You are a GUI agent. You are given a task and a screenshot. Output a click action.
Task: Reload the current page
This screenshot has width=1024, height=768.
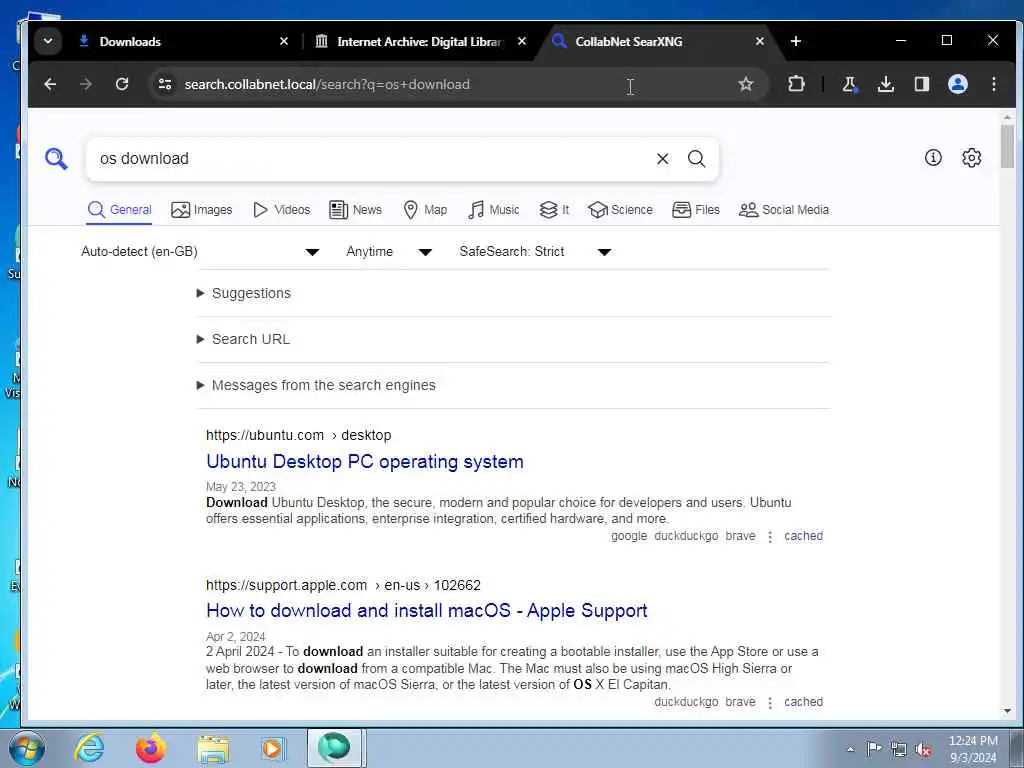click(x=121, y=84)
